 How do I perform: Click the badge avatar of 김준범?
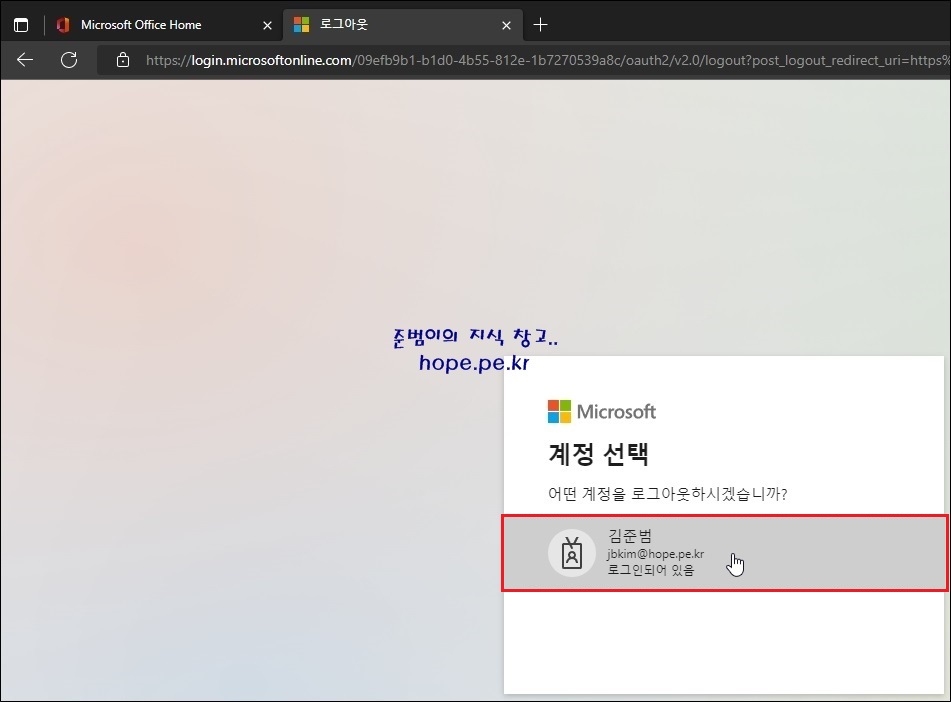point(572,553)
